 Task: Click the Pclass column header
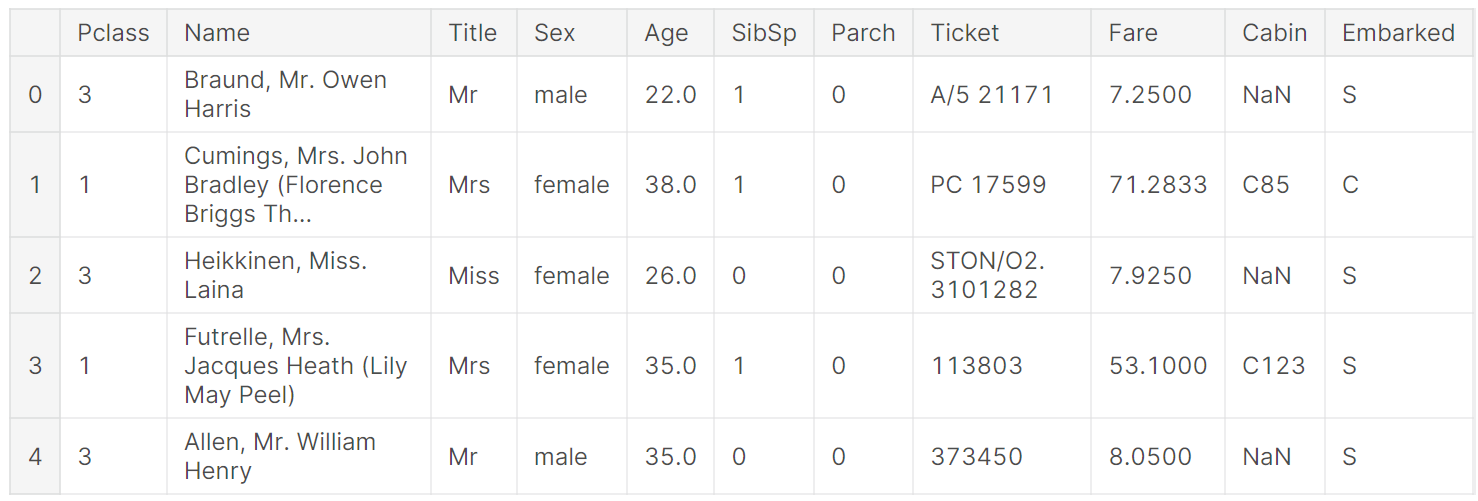point(113,33)
